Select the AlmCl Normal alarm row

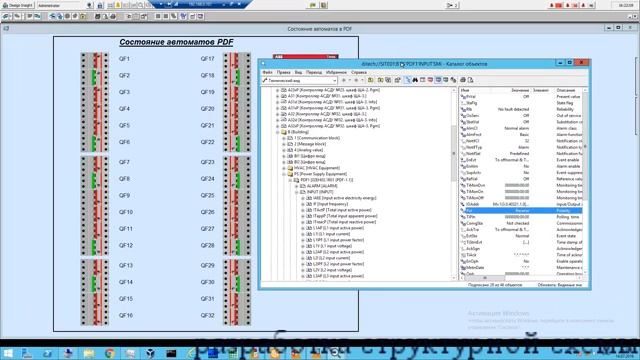click(521, 128)
